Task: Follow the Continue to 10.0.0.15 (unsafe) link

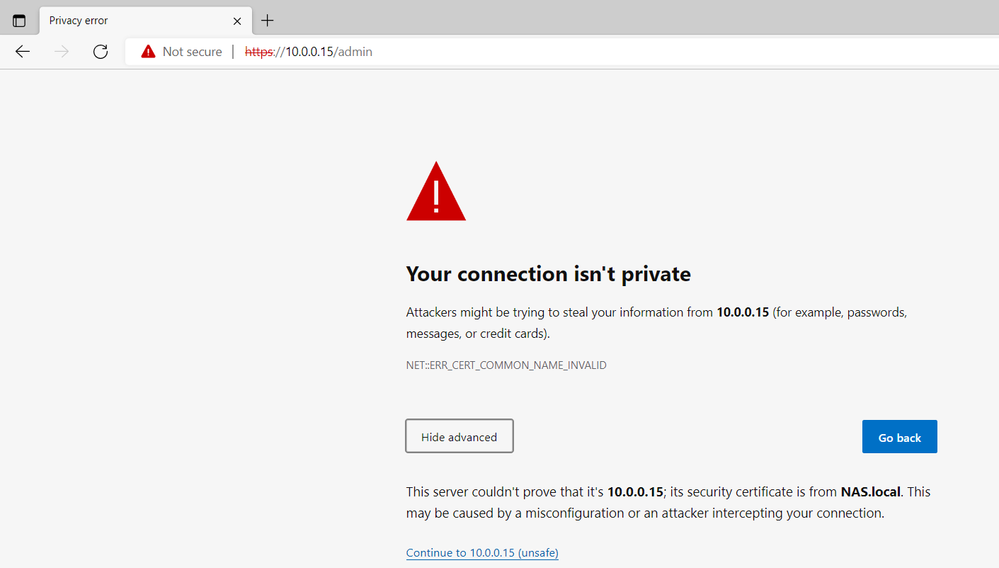Action: pos(482,553)
